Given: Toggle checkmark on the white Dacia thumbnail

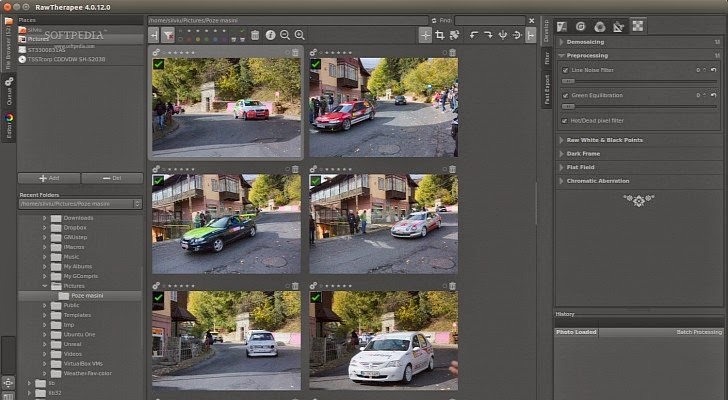Looking at the screenshot, I should pyautogui.click(x=316, y=297).
